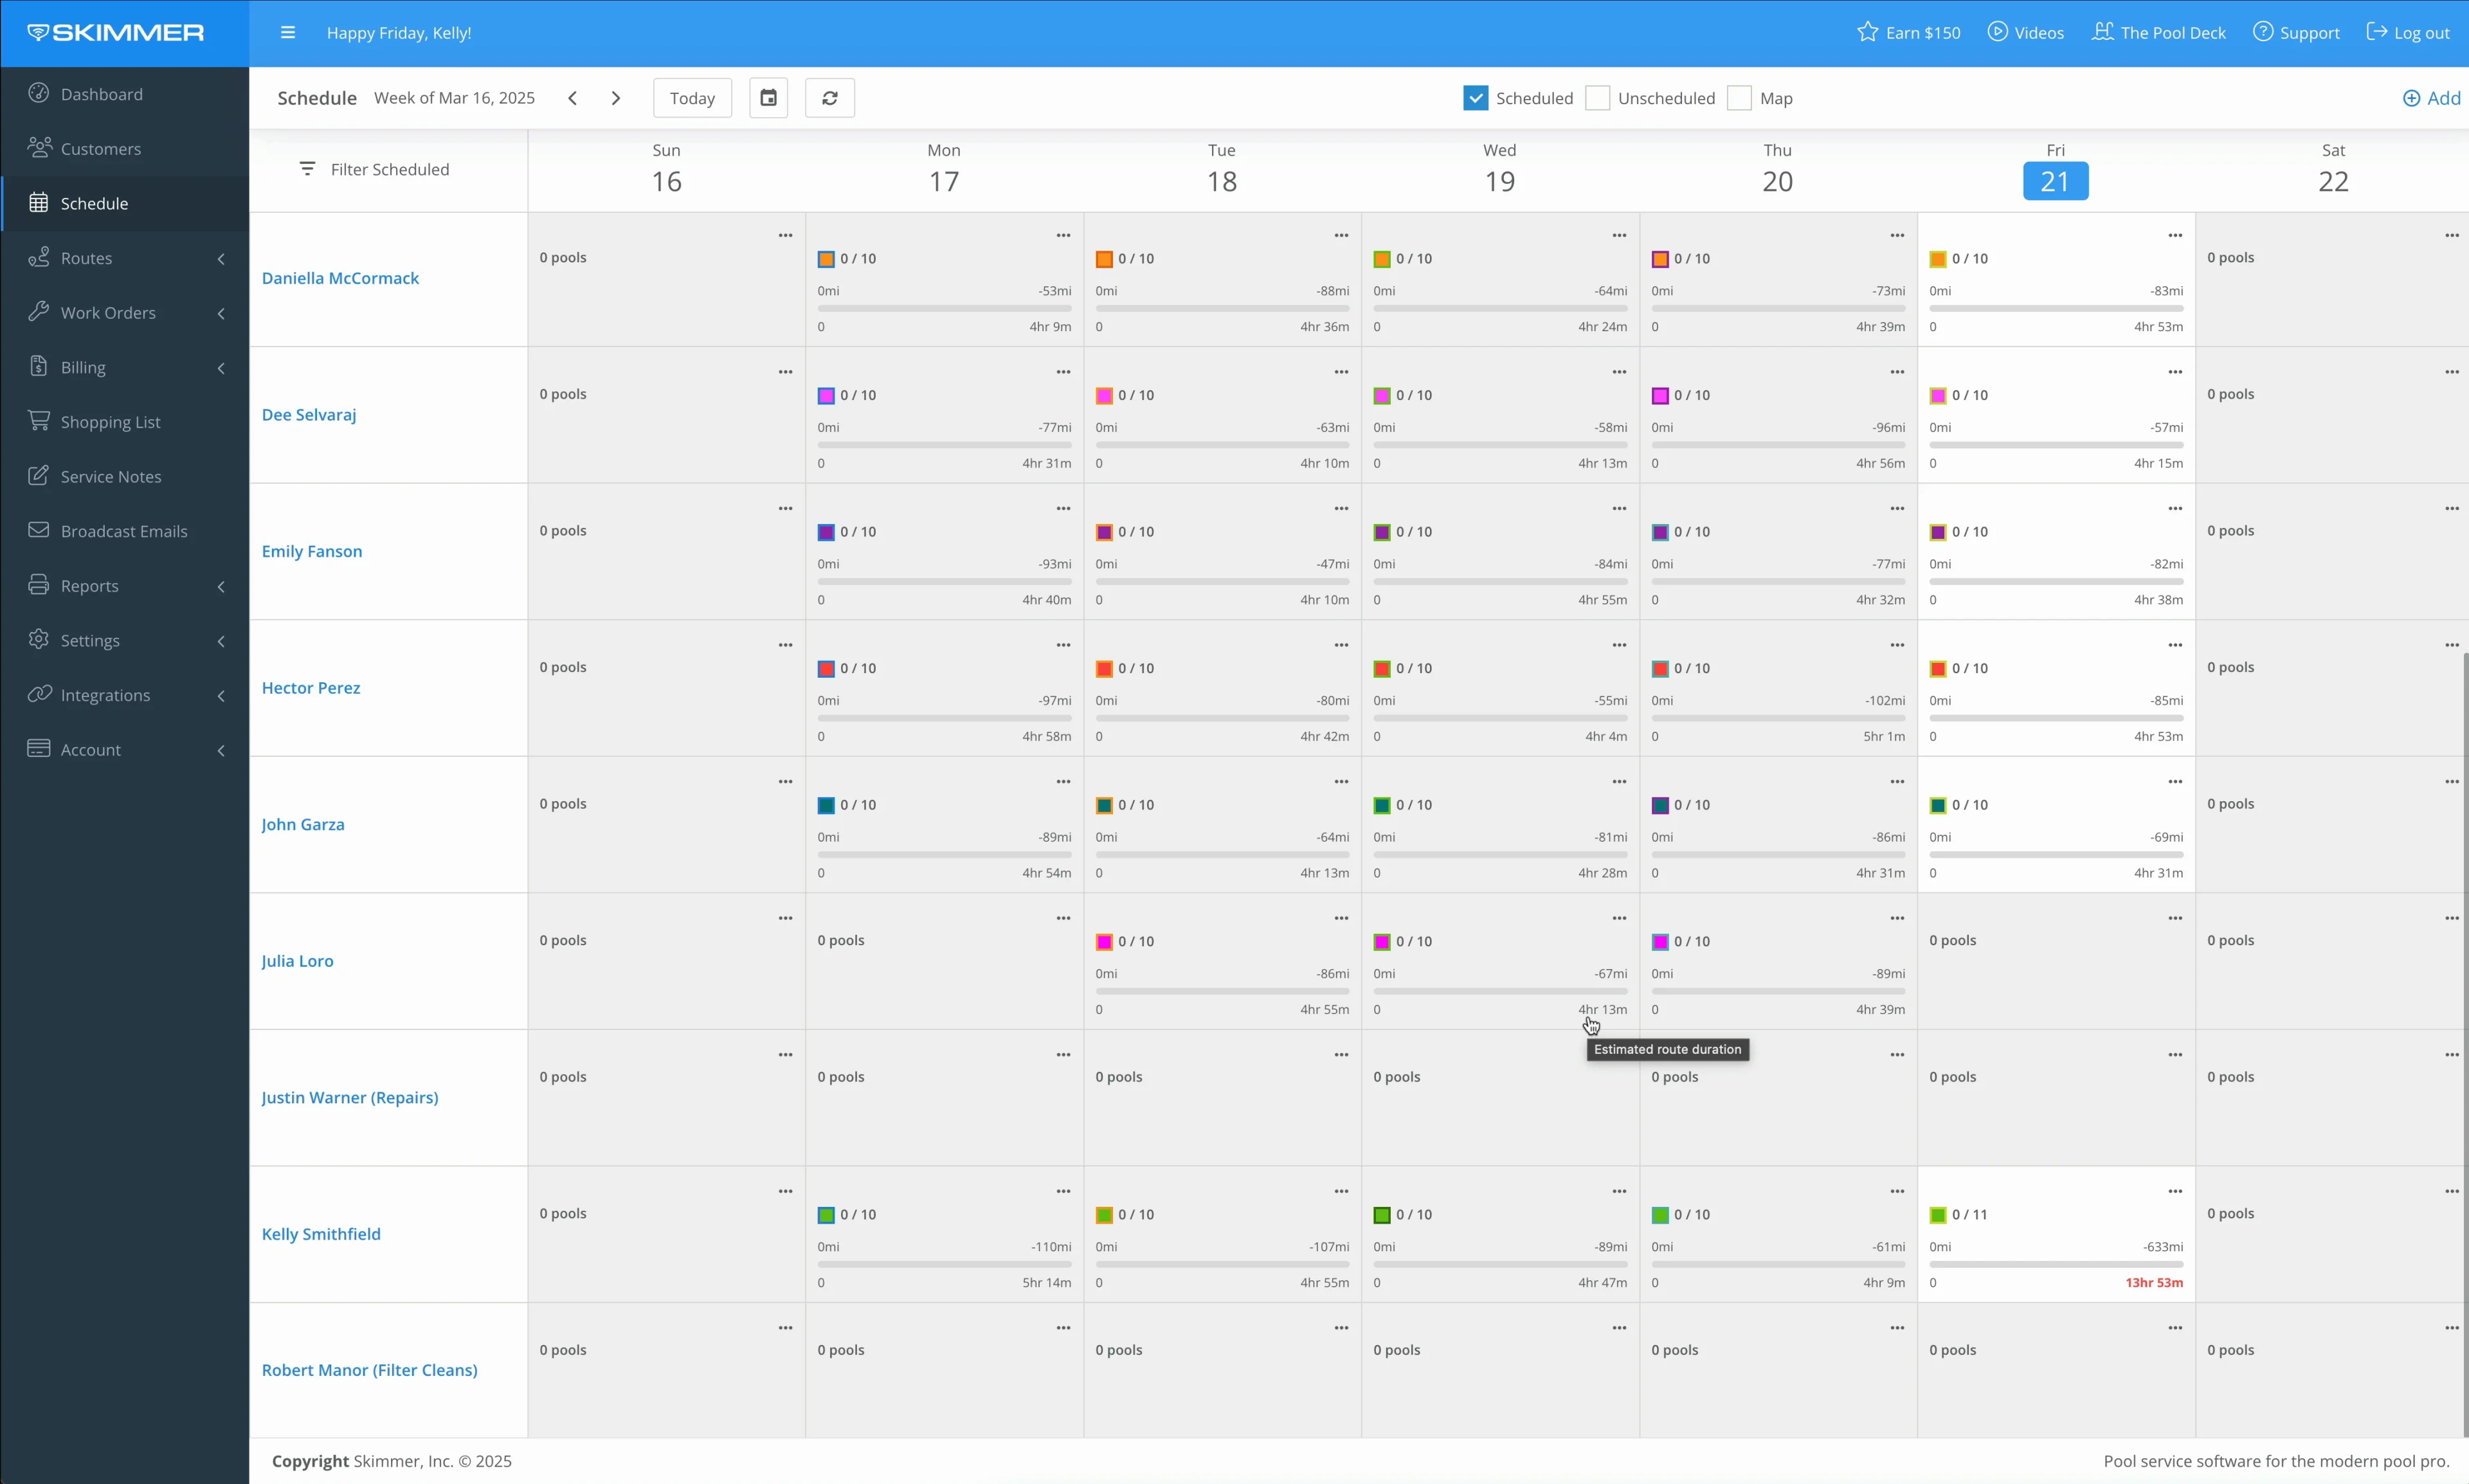2469x1484 pixels.
Task: Open options for Emily Fanson's Wednesday route
Action: 1619,509
